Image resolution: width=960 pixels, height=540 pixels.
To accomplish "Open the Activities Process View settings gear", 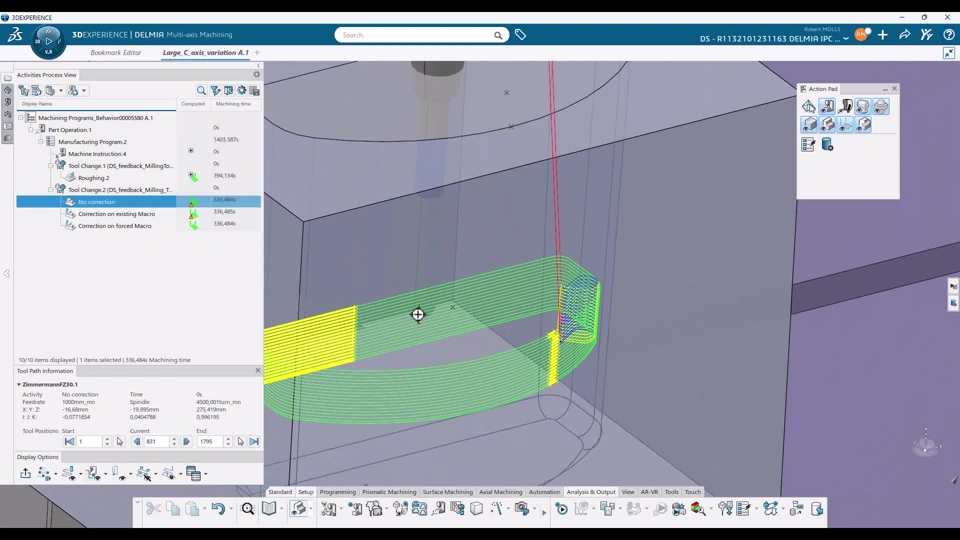I will [241, 90].
